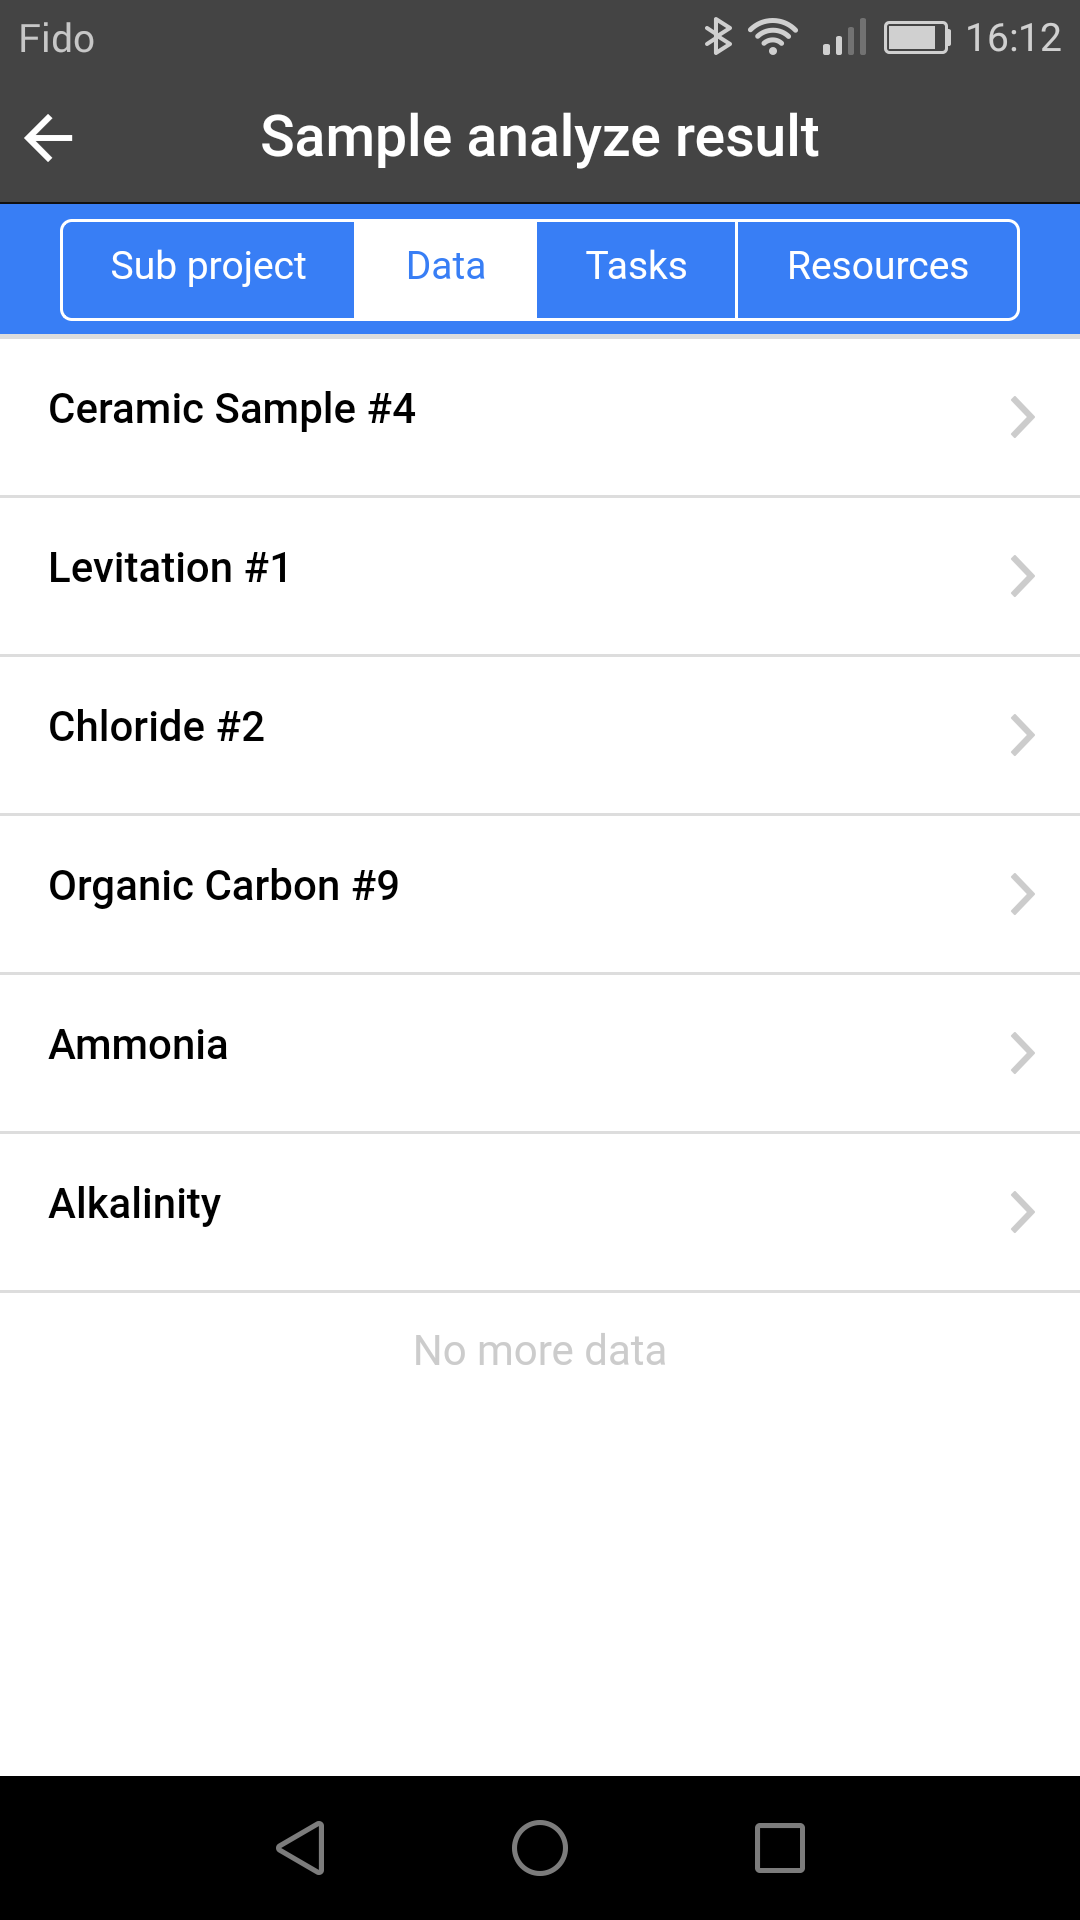This screenshot has width=1080, height=1920.
Task: Open the Ammonia data entry
Action: tap(540, 1053)
